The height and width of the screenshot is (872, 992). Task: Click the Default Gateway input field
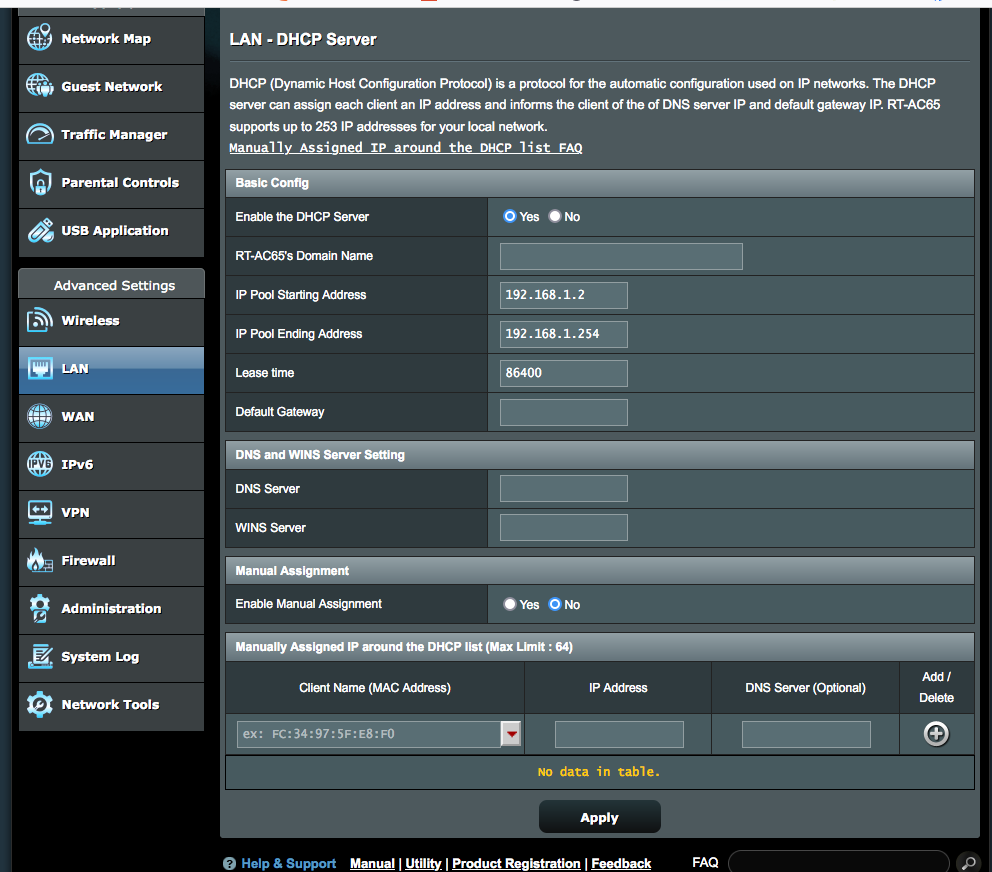click(563, 412)
